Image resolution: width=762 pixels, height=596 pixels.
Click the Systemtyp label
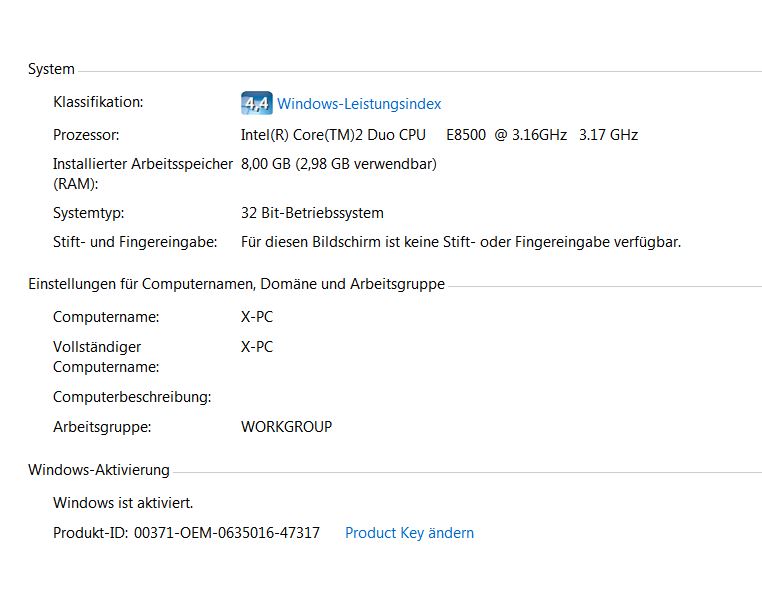pos(88,213)
